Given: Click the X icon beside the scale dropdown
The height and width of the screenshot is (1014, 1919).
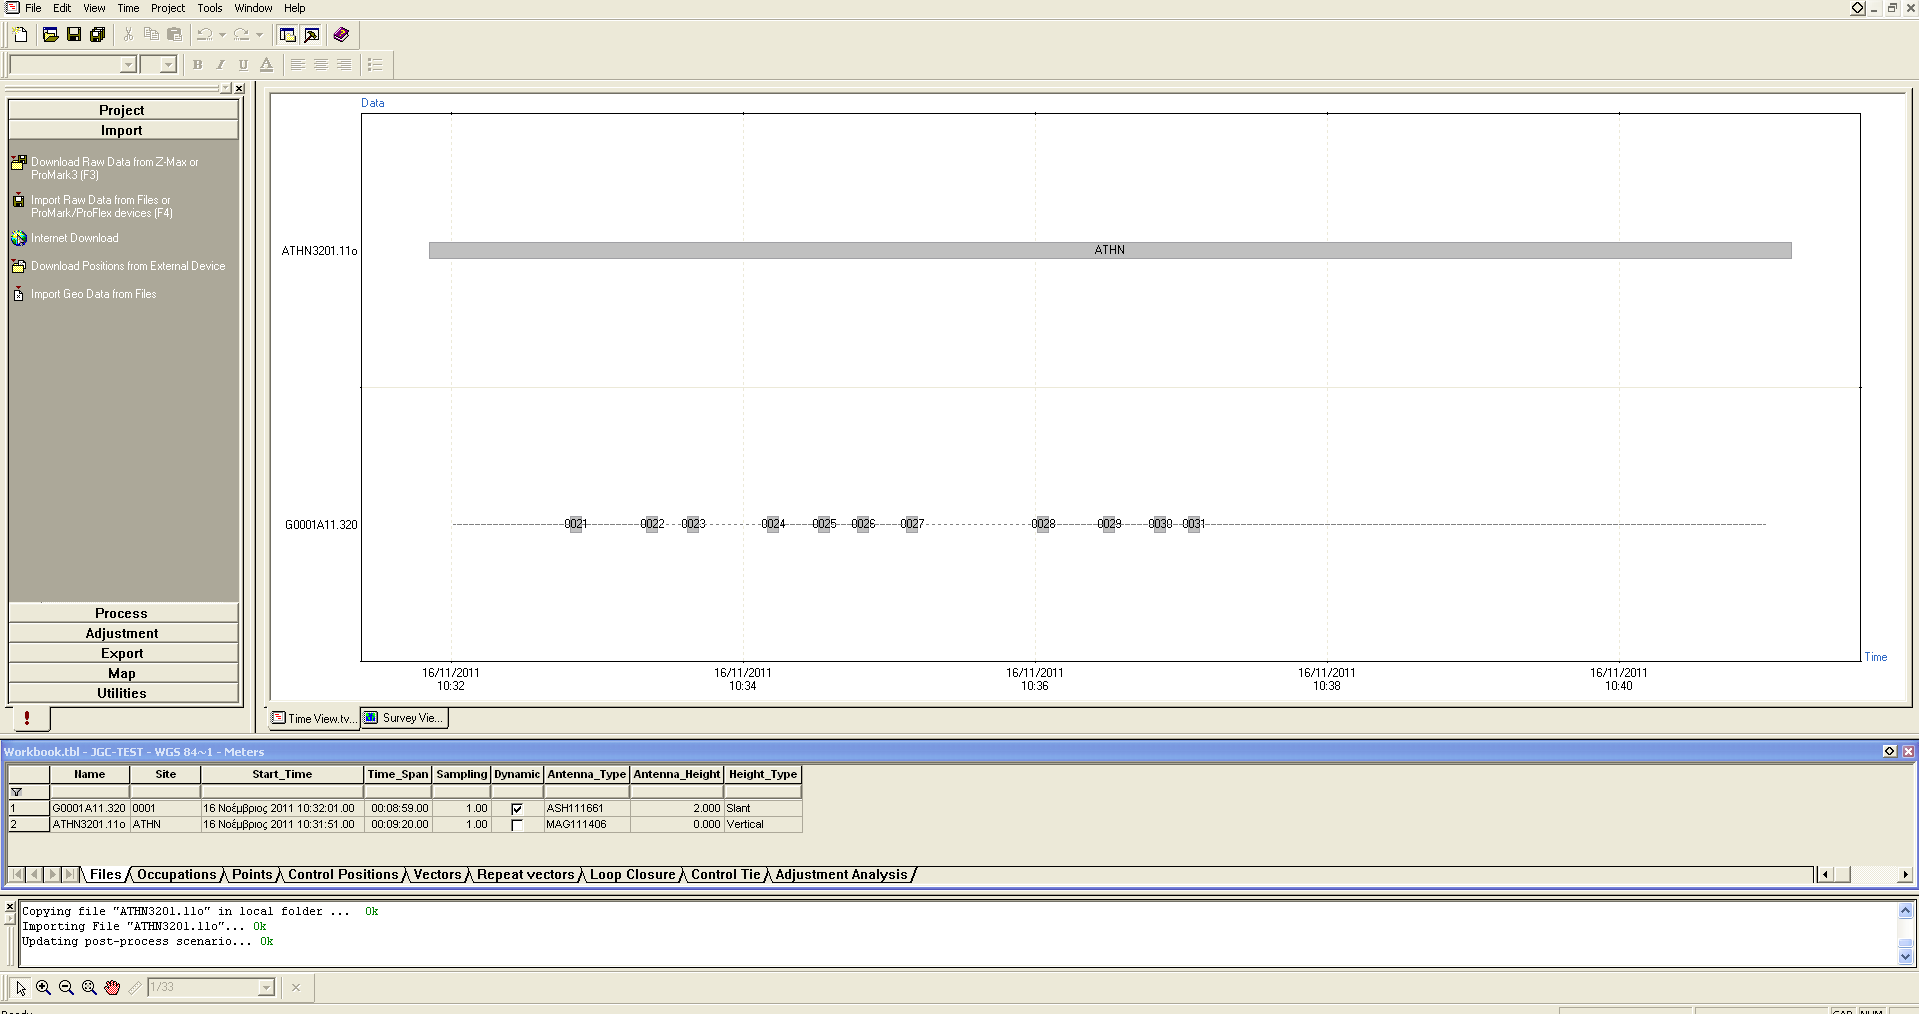Looking at the screenshot, I should 296,988.
